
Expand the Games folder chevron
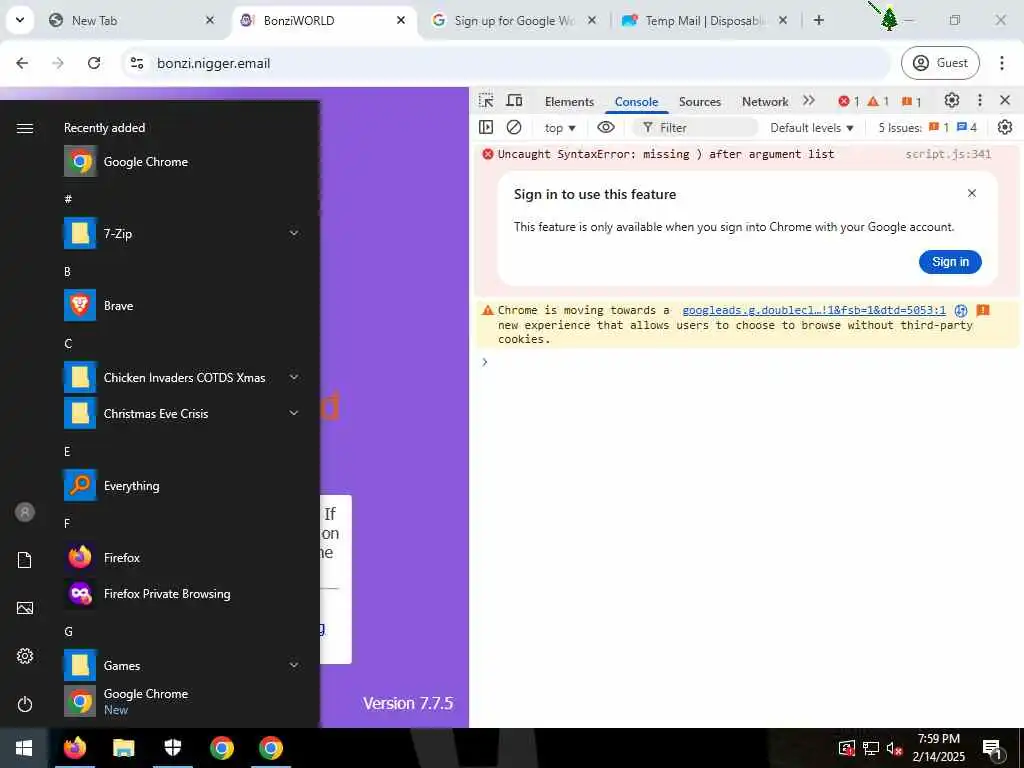pyautogui.click(x=294, y=665)
